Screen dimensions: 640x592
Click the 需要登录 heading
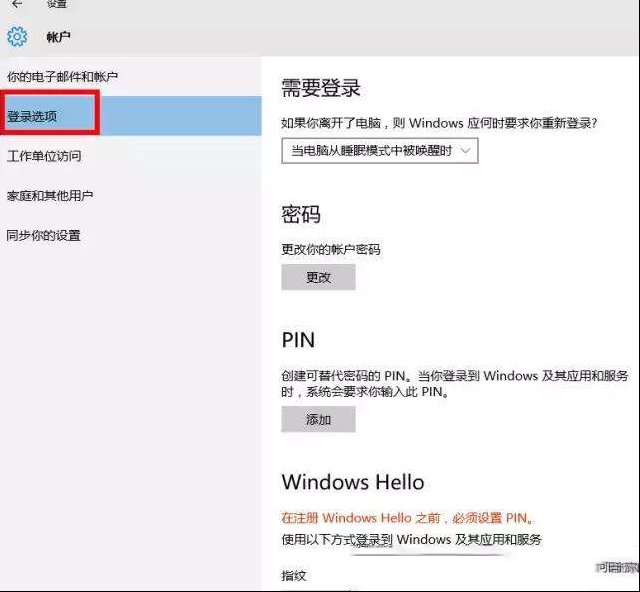click(321, 88)
